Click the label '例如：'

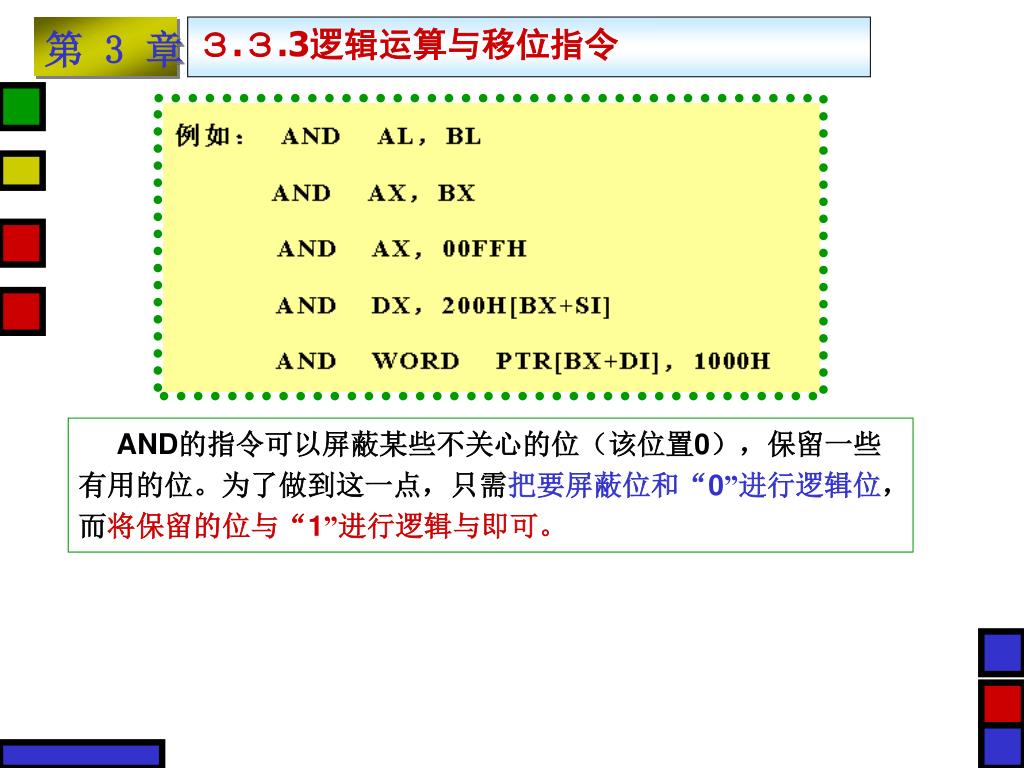[210, 136]
